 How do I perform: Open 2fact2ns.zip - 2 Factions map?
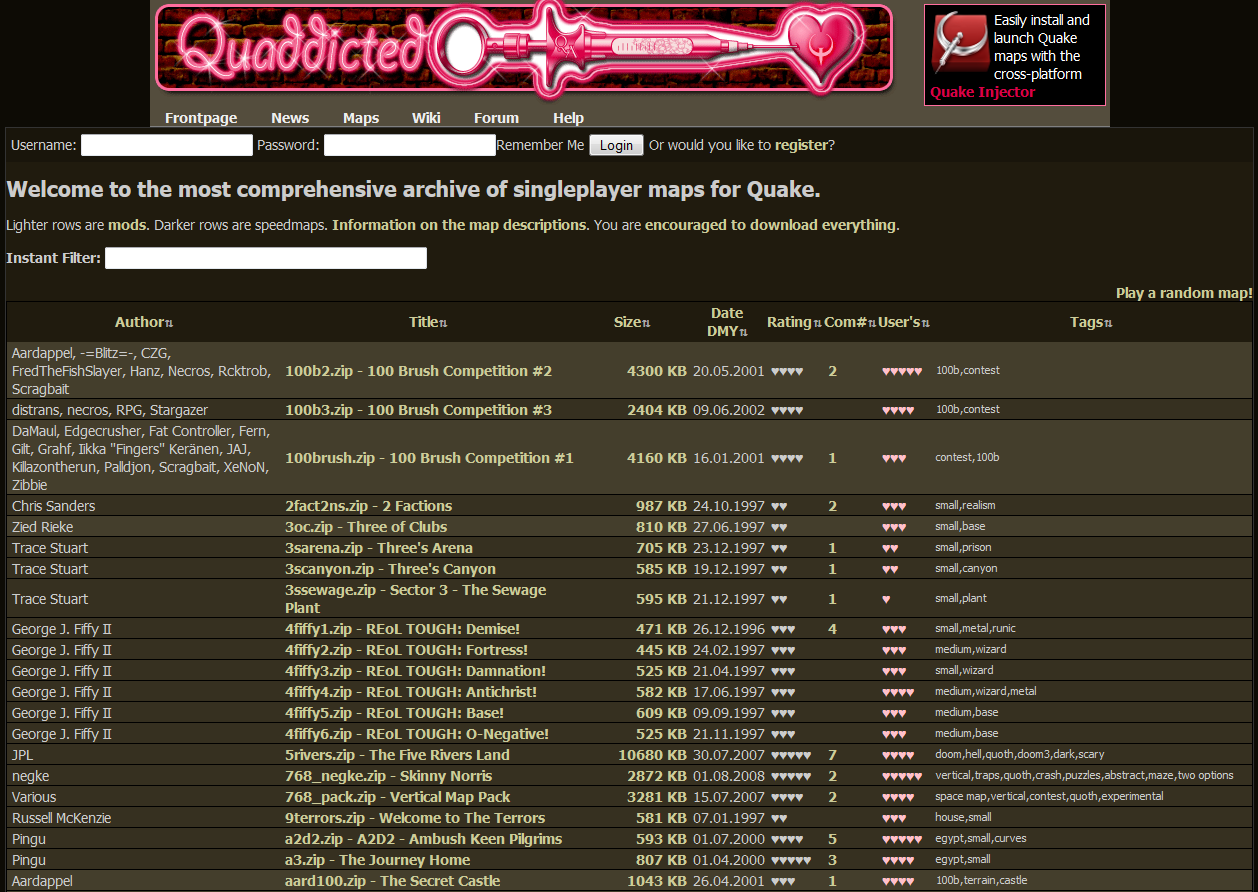click(x=368, y=506)
